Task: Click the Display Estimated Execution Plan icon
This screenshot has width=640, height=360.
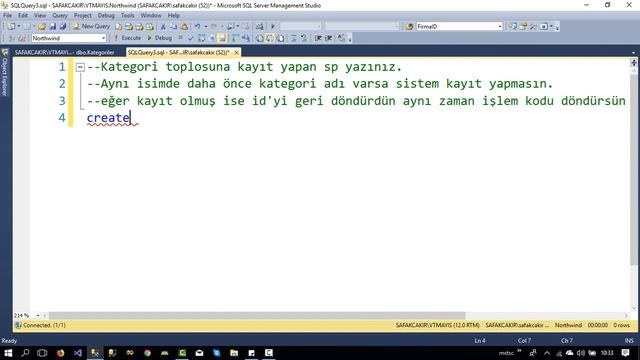Action: pos(201,38)
